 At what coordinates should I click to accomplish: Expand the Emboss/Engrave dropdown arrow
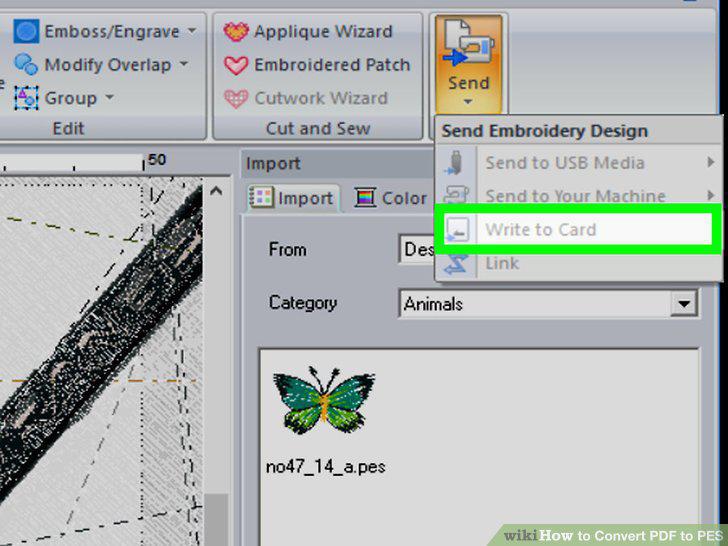tap(192, 31)
